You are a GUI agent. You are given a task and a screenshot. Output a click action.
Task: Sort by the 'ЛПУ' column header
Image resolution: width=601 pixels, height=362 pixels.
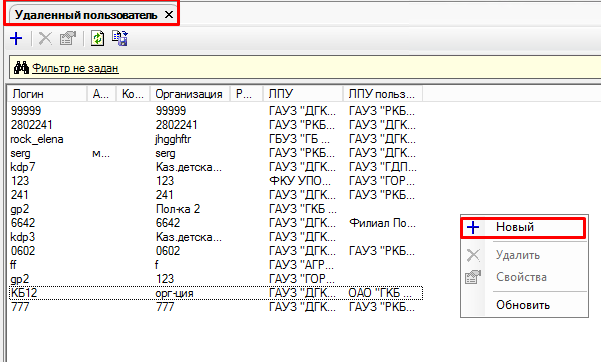pyautogui.click(x=303, y=94)
